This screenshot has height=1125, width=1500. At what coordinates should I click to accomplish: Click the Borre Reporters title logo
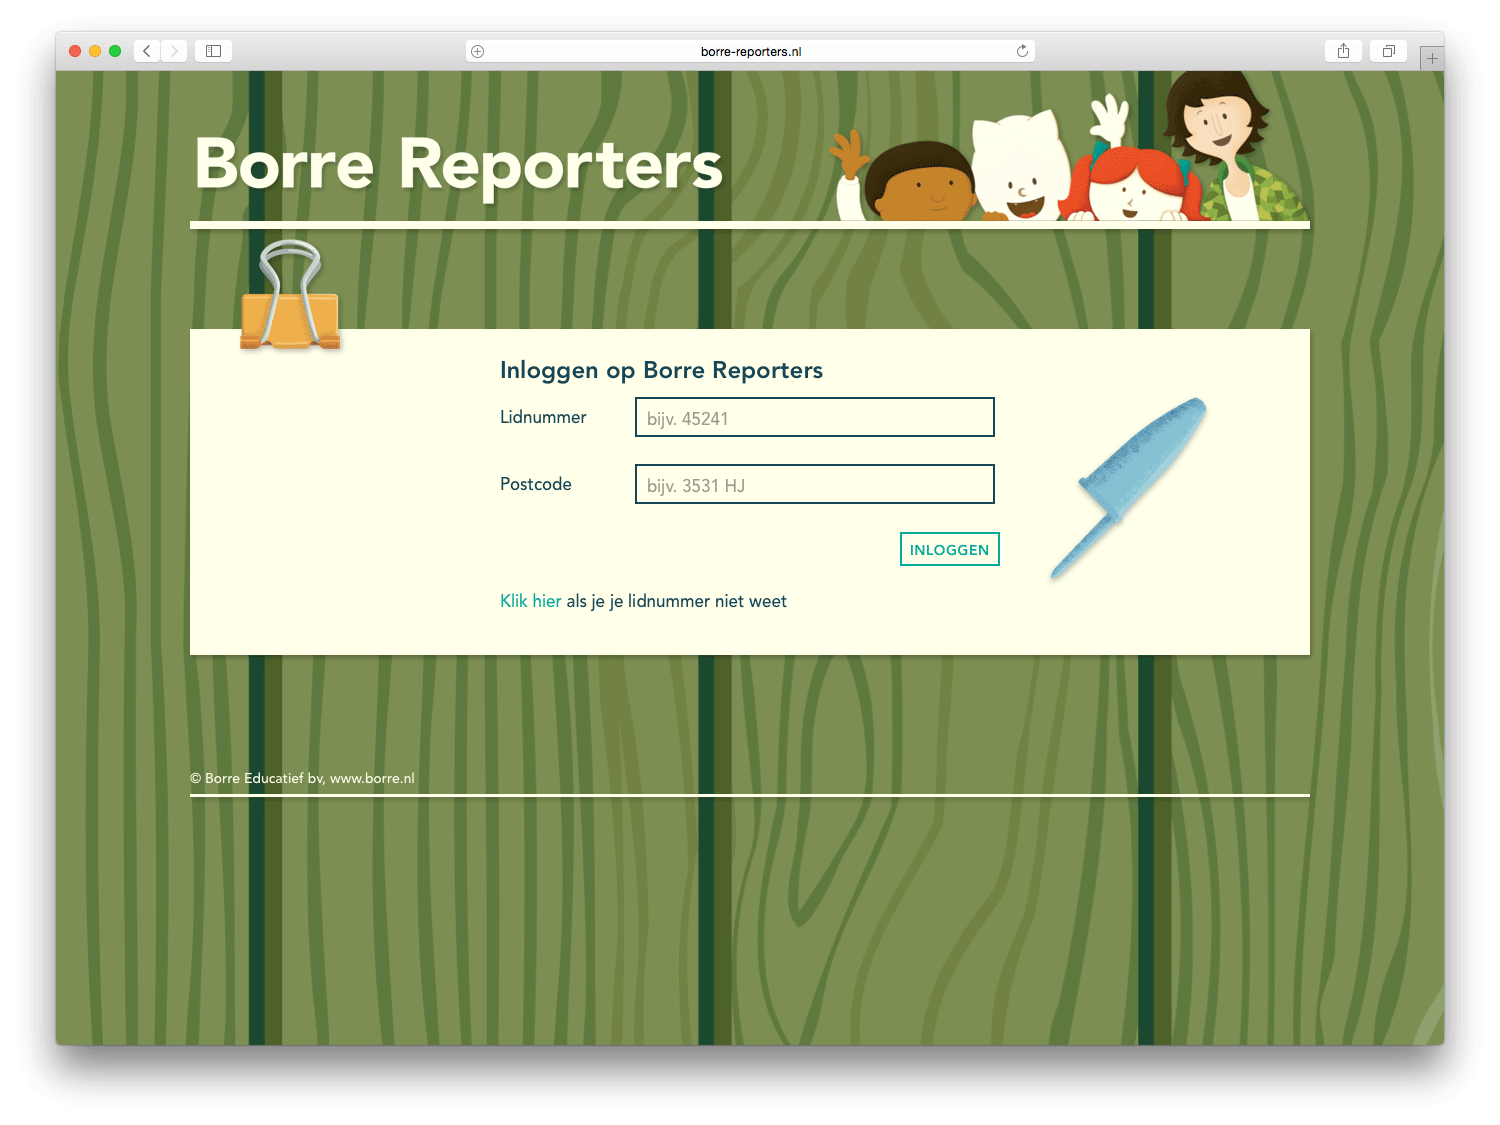pos(458,165)
